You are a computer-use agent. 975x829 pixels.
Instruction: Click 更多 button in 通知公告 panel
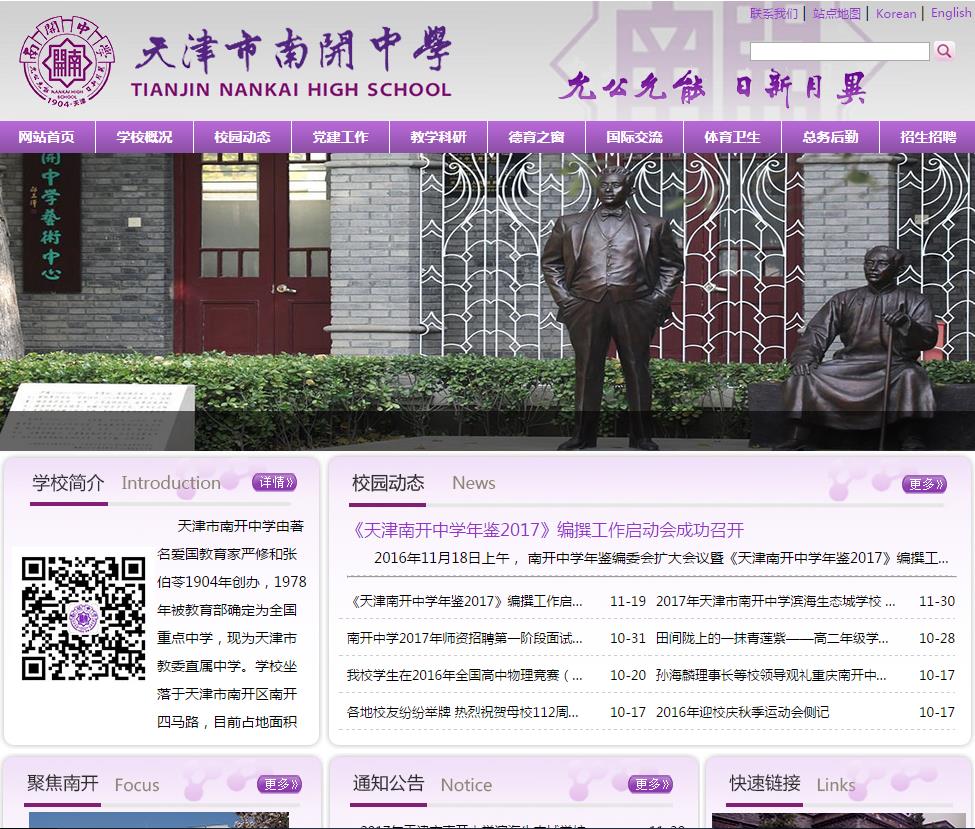tap(650, 784)
